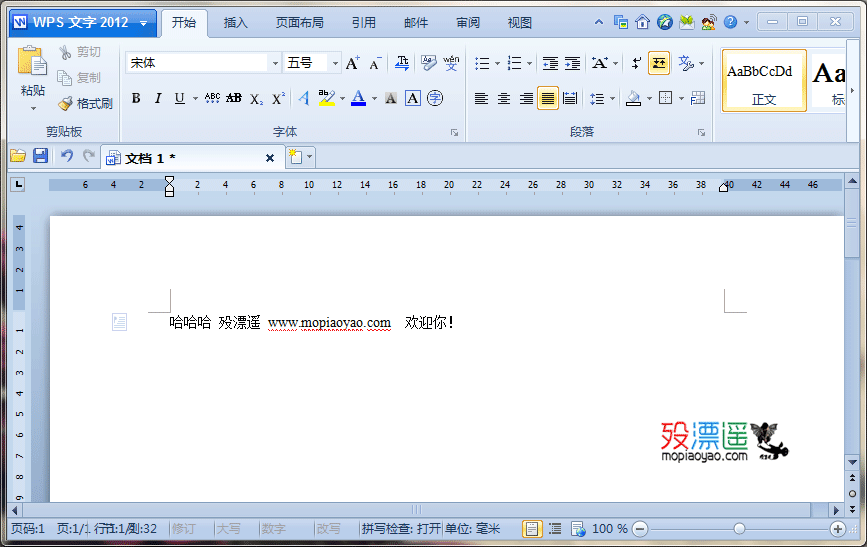Toggle bold formatting
867x547 pixels.
[136, 98]
